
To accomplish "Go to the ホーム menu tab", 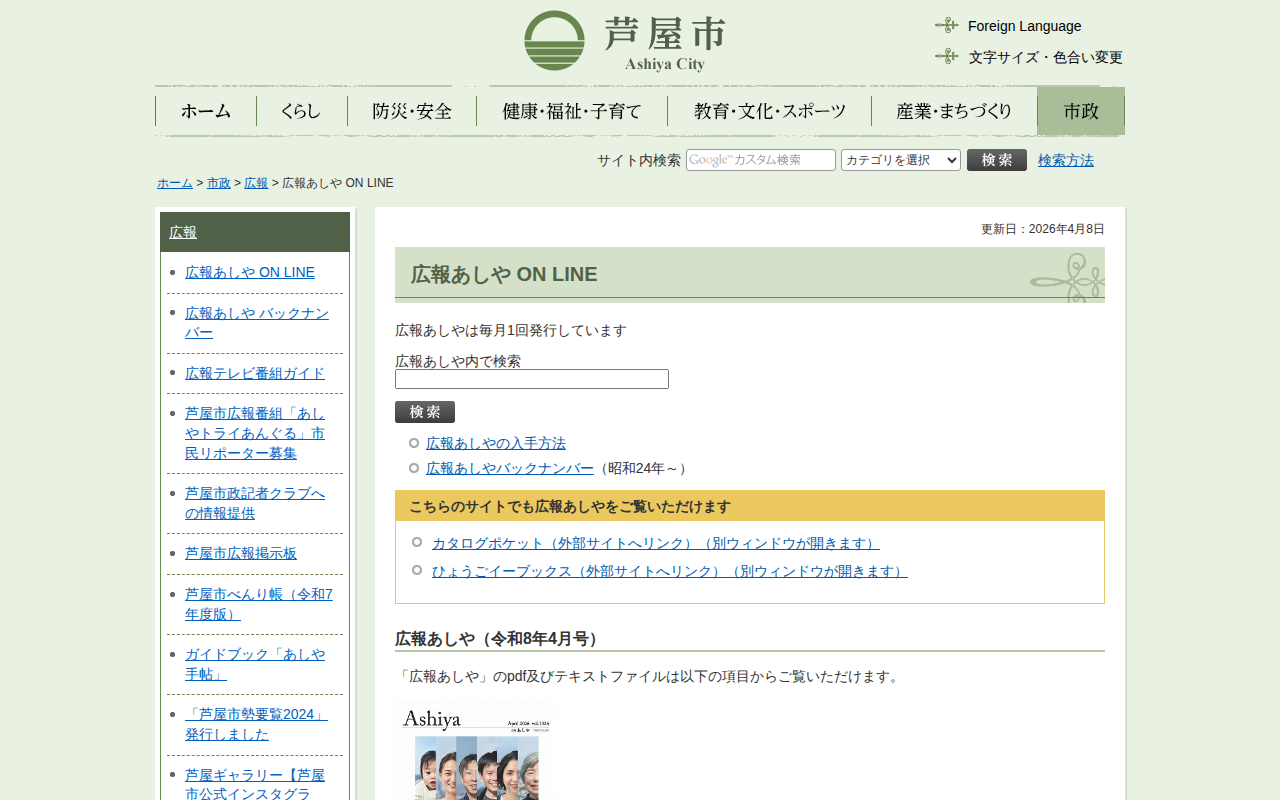I will [206, 111].
